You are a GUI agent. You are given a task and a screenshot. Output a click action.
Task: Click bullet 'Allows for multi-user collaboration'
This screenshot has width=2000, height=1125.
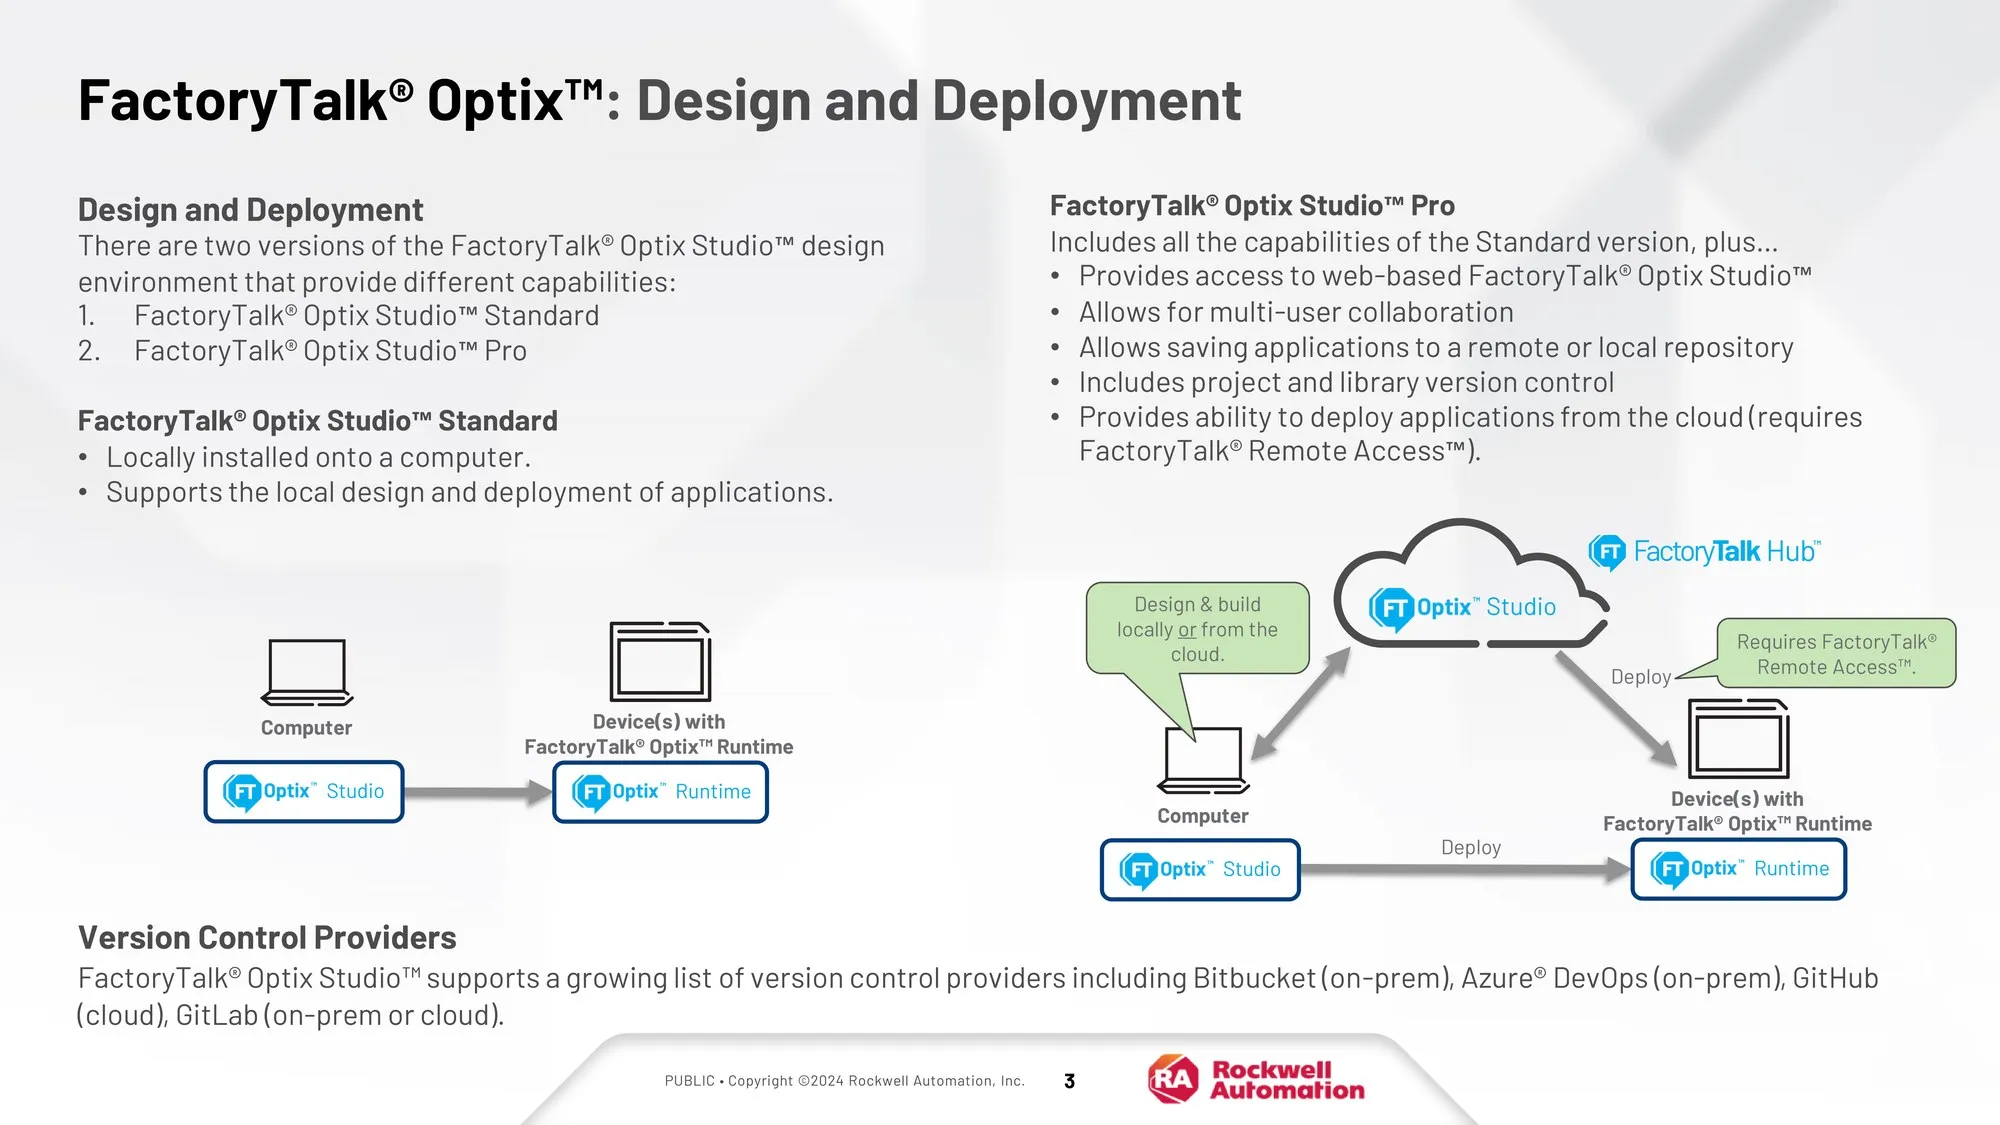point(1281,313)
